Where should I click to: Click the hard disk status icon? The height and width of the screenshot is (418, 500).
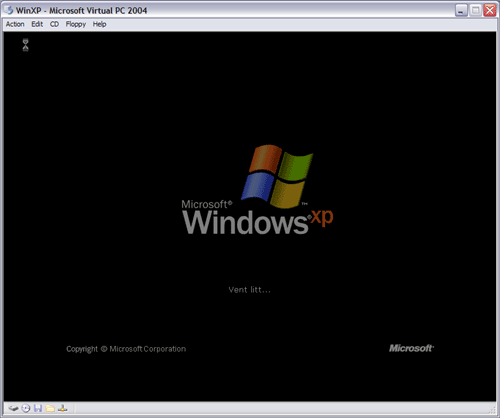13,408
